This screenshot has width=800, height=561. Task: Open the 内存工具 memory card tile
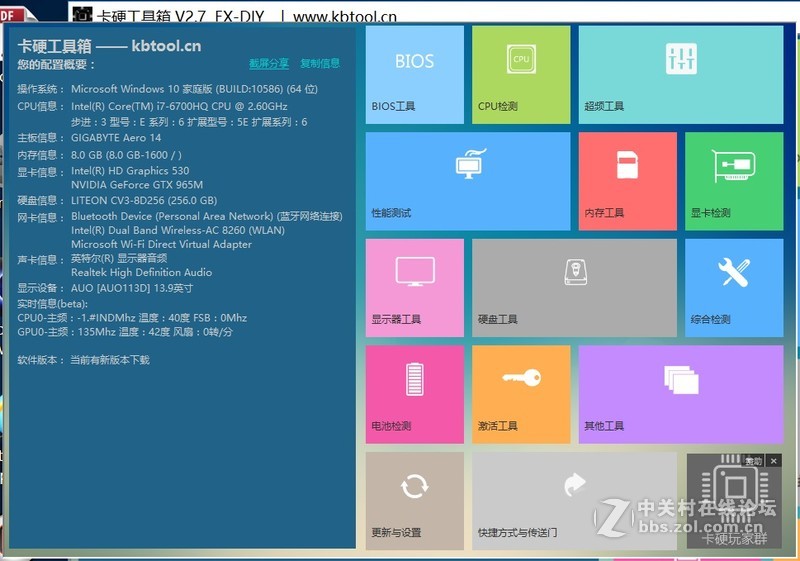click(x=628, y=181)
